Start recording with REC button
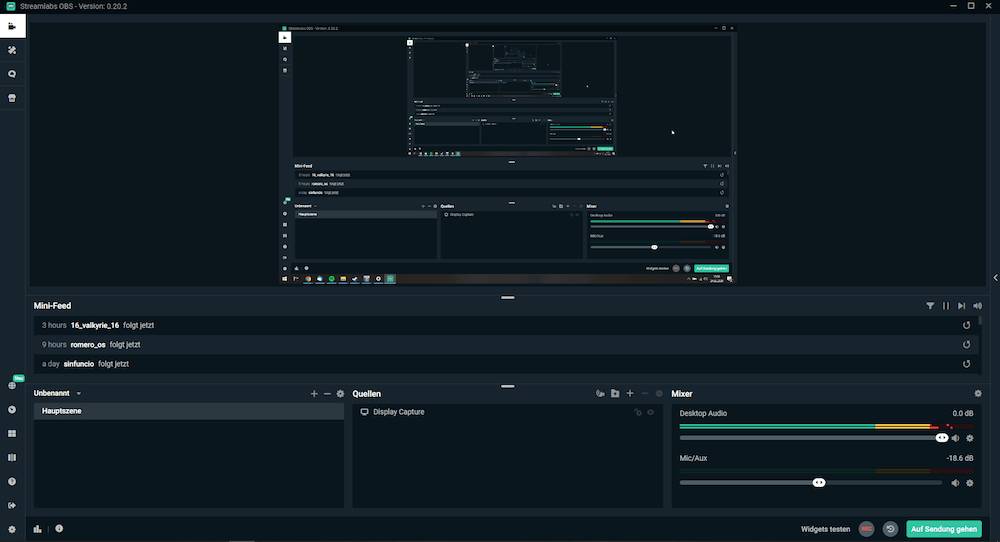This screenshot has height=542, width=1000. click(866, 529)
